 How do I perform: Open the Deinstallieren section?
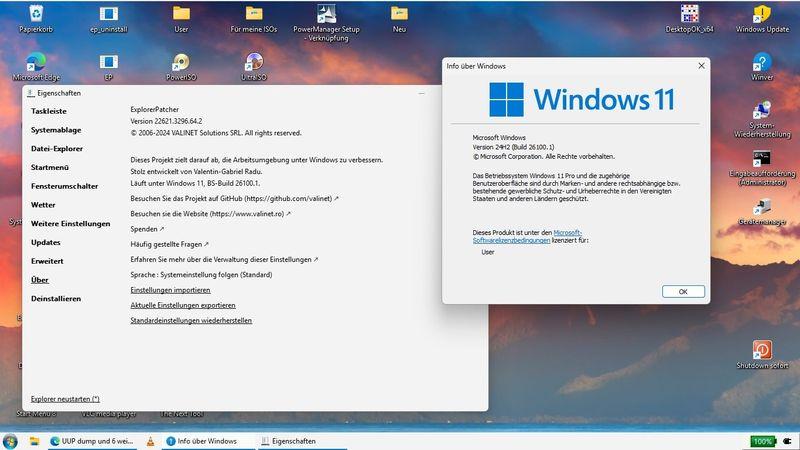coord(56,298)
